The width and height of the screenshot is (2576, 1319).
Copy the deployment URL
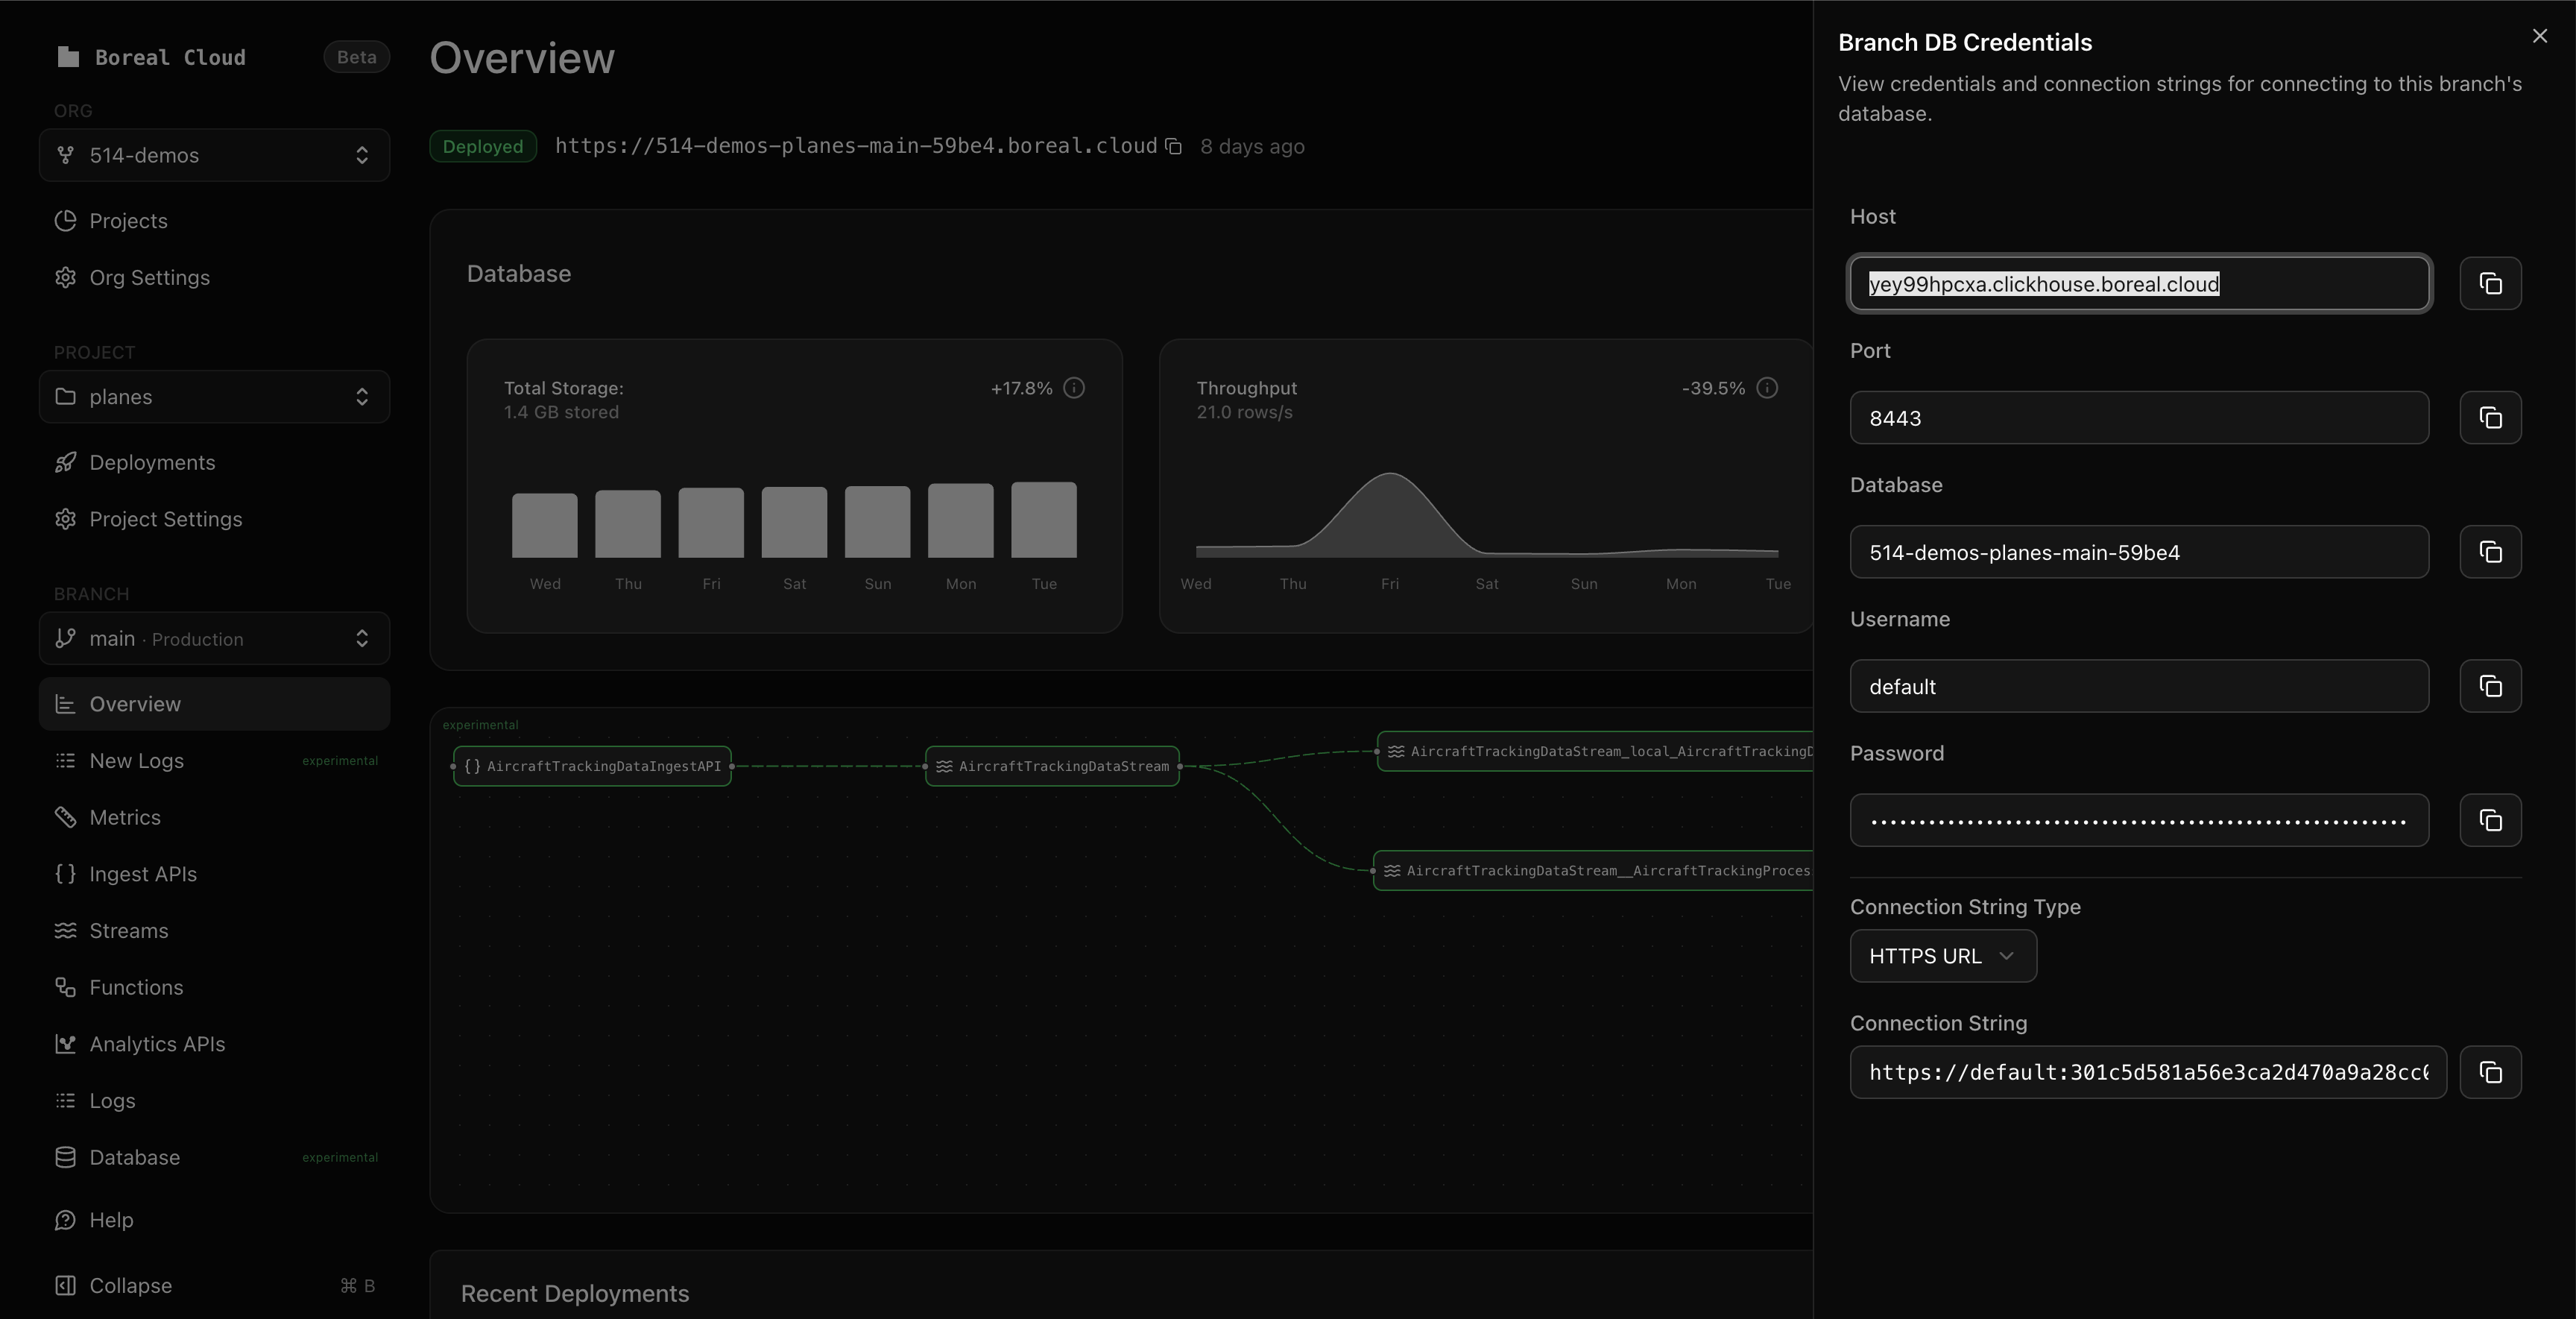pyautogui.click(x=1174, y=147)
